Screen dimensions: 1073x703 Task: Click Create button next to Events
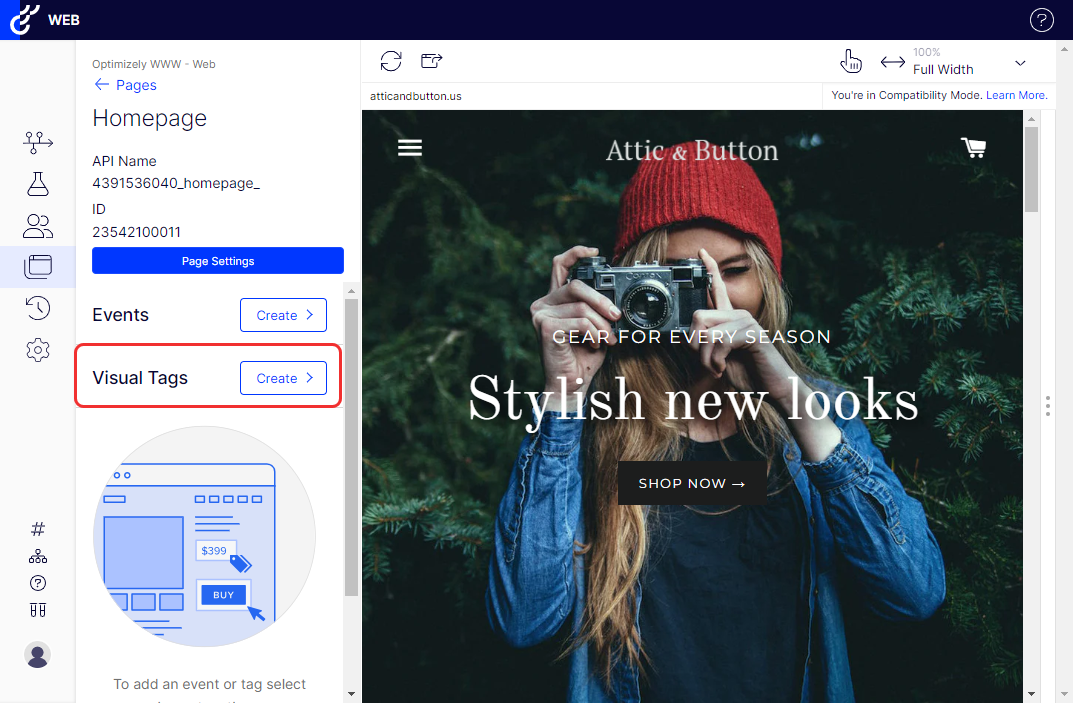click(x=283, y=315)
